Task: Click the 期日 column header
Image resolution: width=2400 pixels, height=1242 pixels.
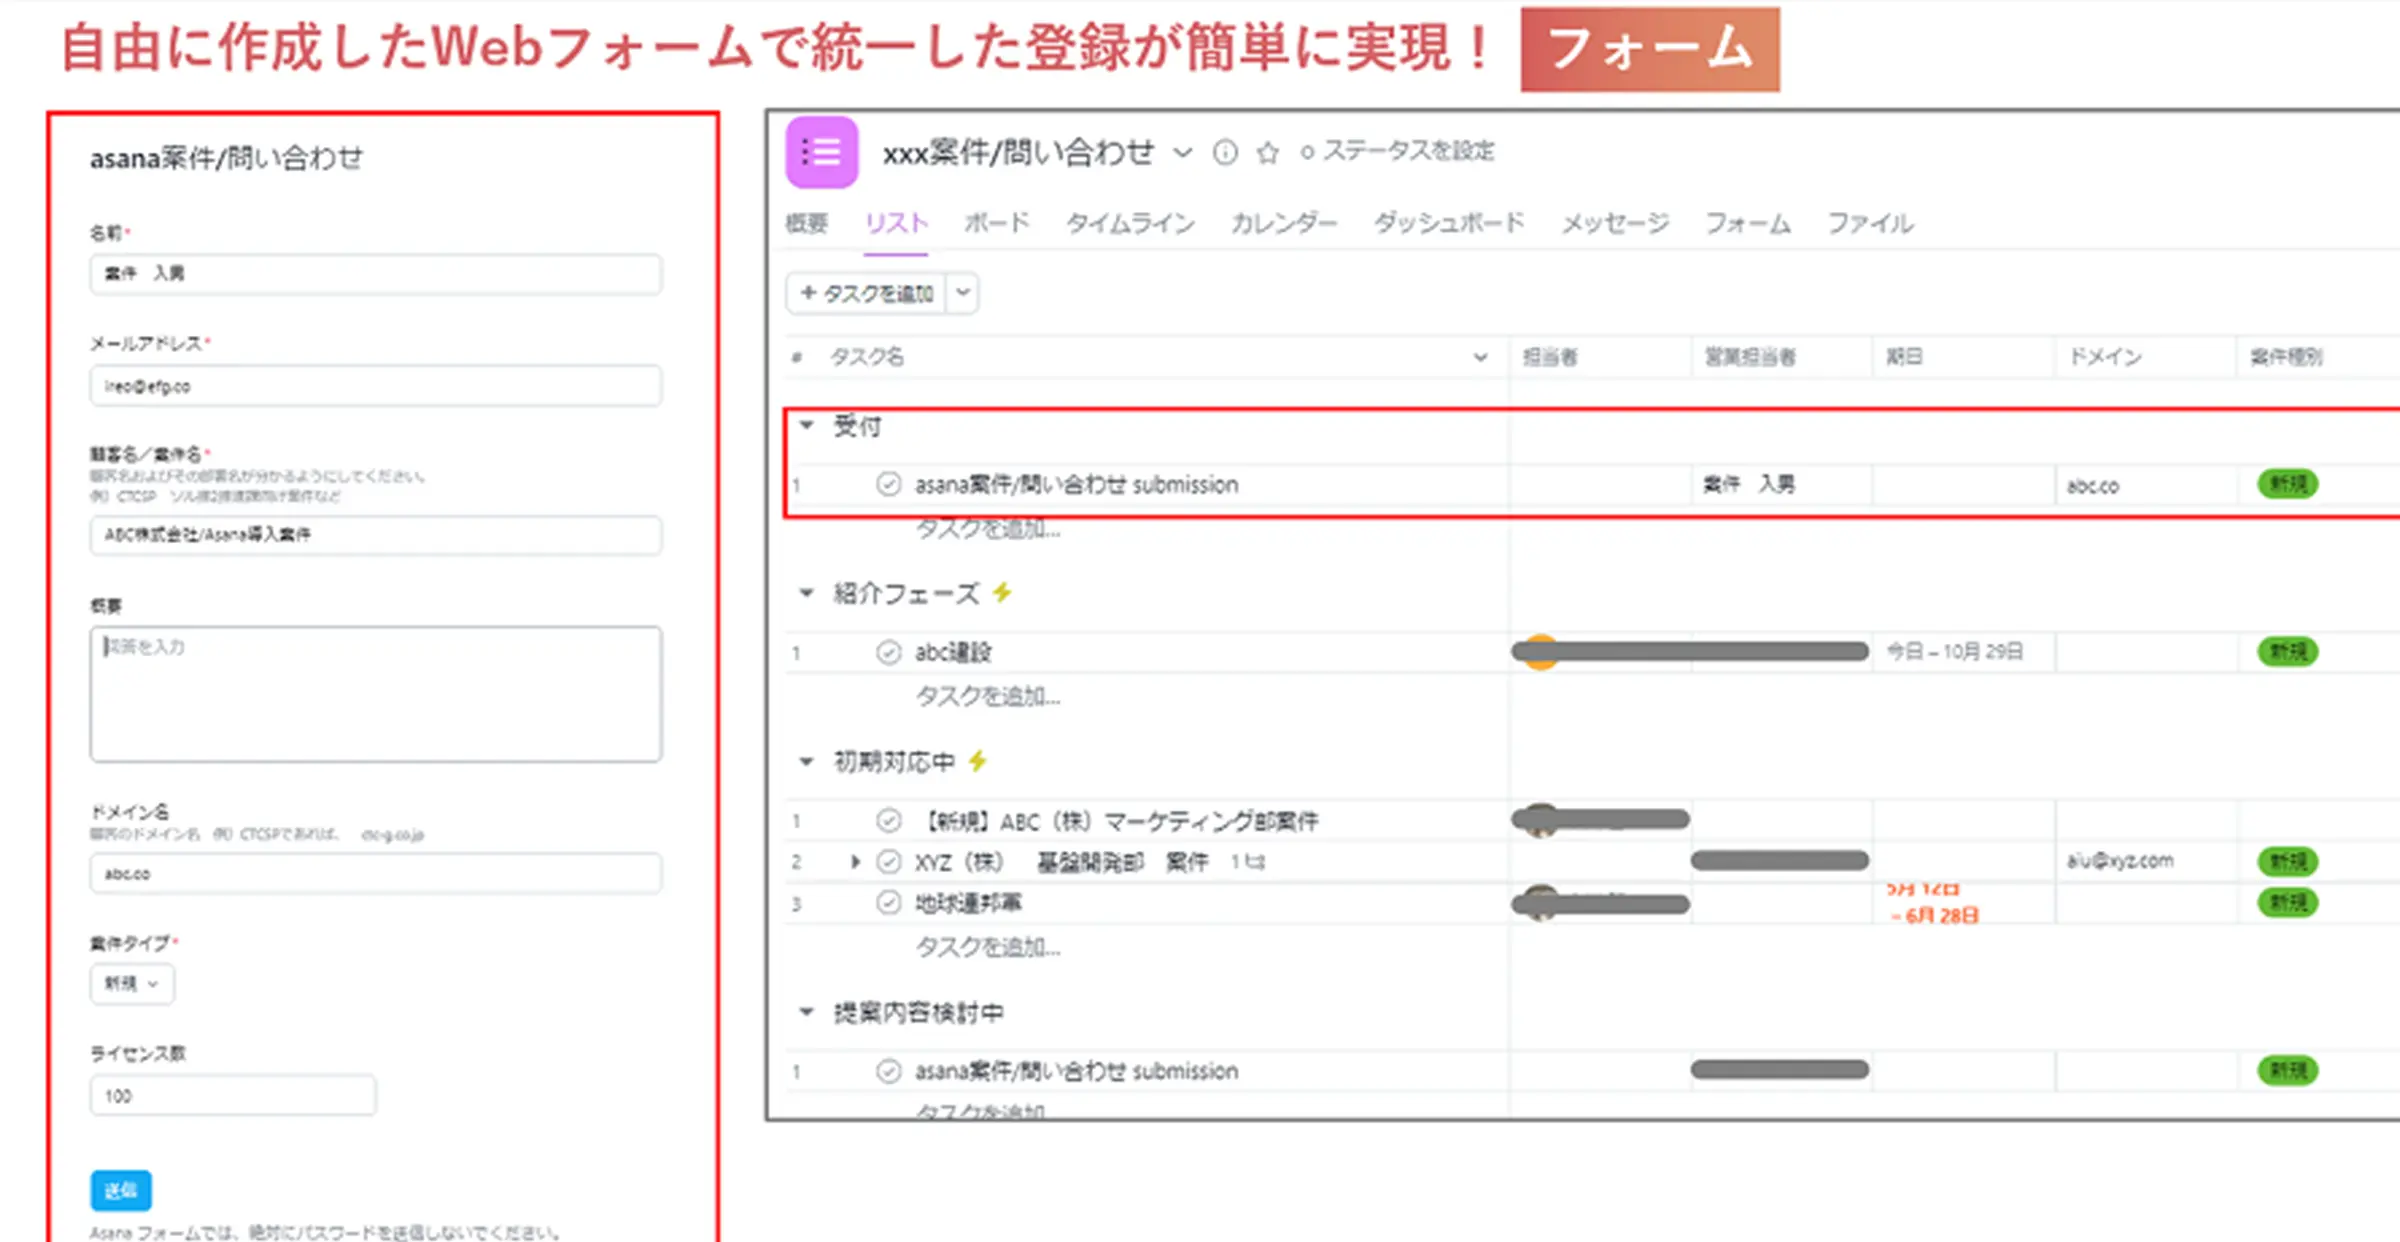Action: click(1903, 357)
